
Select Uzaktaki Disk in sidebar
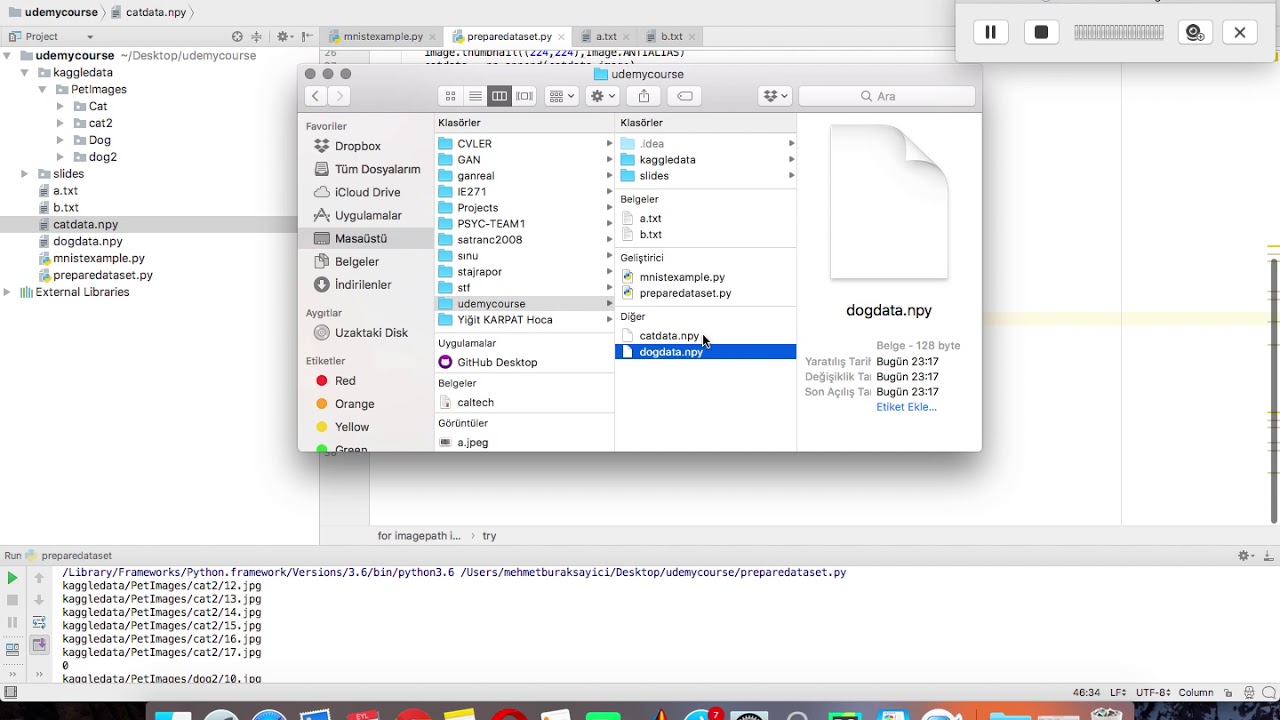click(371, 332)
